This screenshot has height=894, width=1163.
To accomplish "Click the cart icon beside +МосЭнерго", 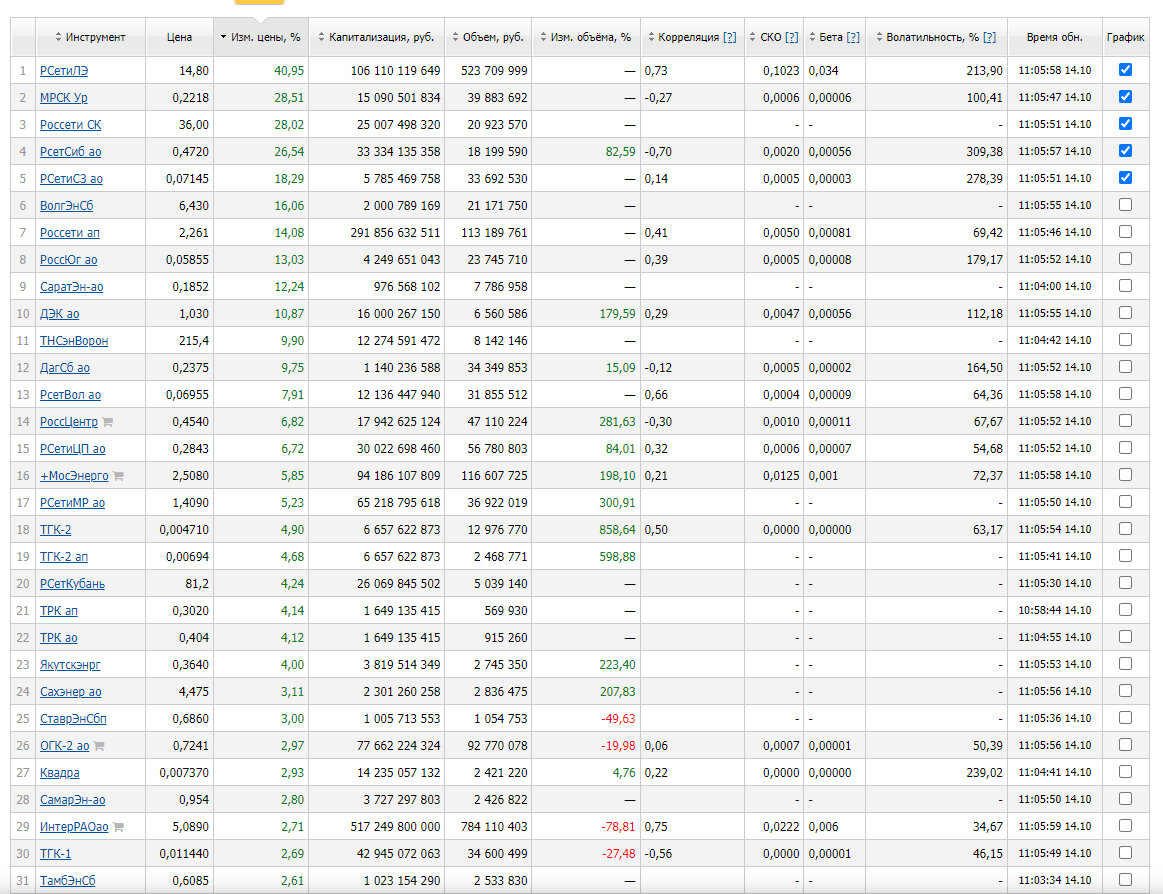I will 119,476.
